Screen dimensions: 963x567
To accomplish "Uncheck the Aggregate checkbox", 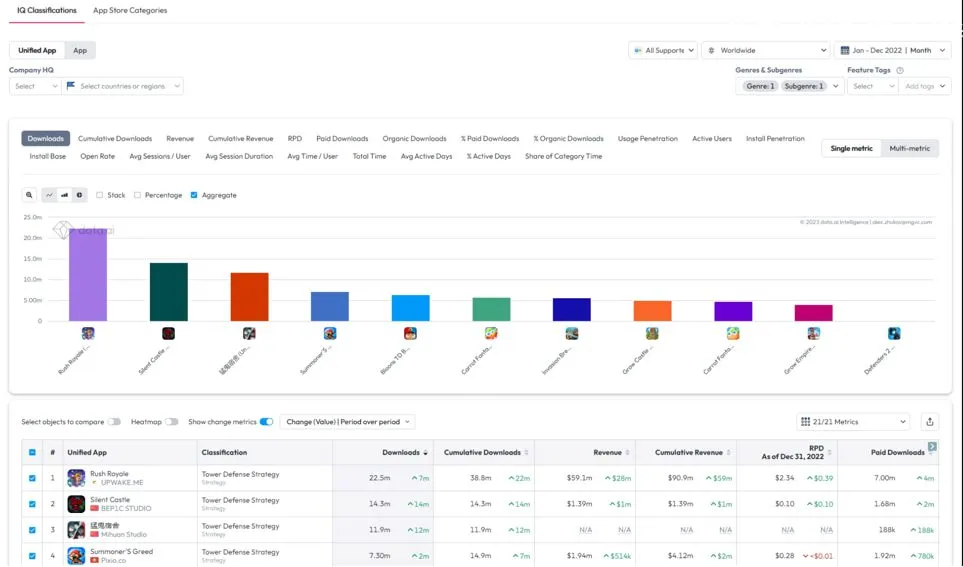I will pos(194,195).
